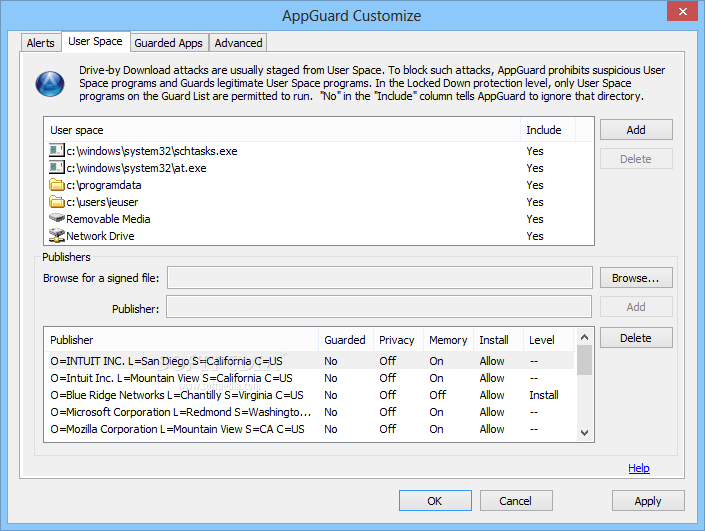This screenshot has width=705, height=531.
Task: Open the Guarded Apps tab
Action: click(x=169, y=43)
